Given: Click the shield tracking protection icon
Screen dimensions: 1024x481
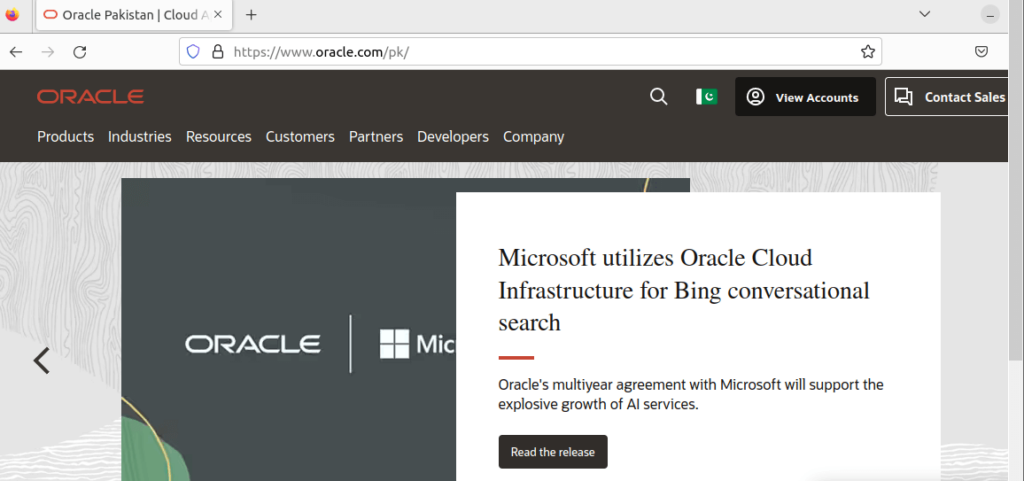Looking at the screenshot, I should click(x=194, y=52).
